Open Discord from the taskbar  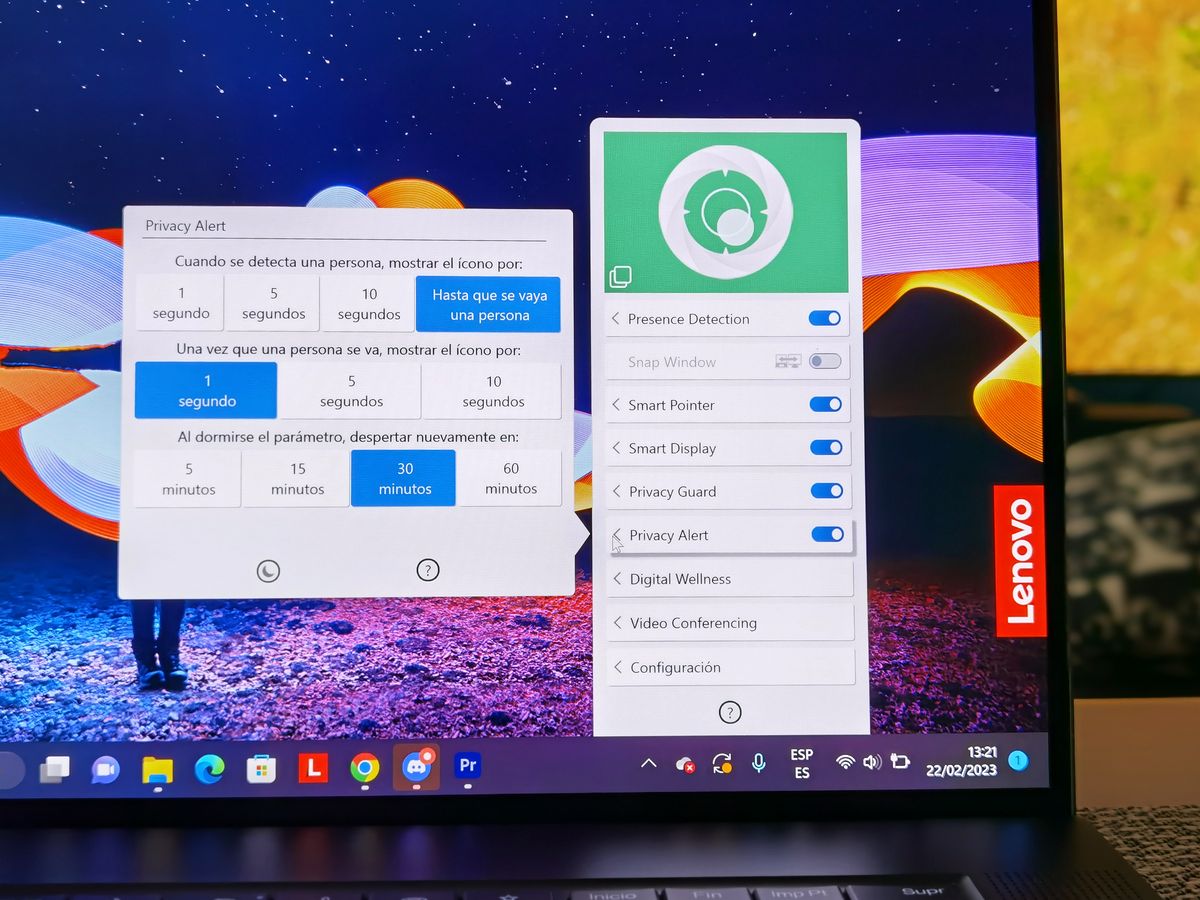tap(416, 767)
